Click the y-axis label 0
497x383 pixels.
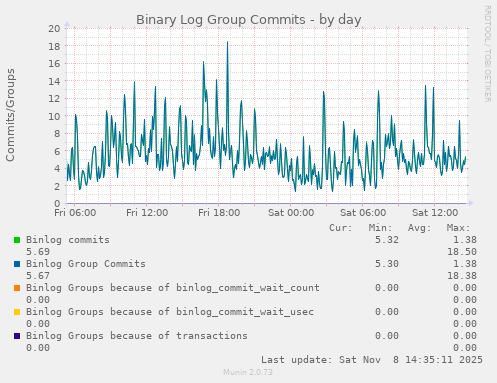pyautogui.click(x=57, y=203)
